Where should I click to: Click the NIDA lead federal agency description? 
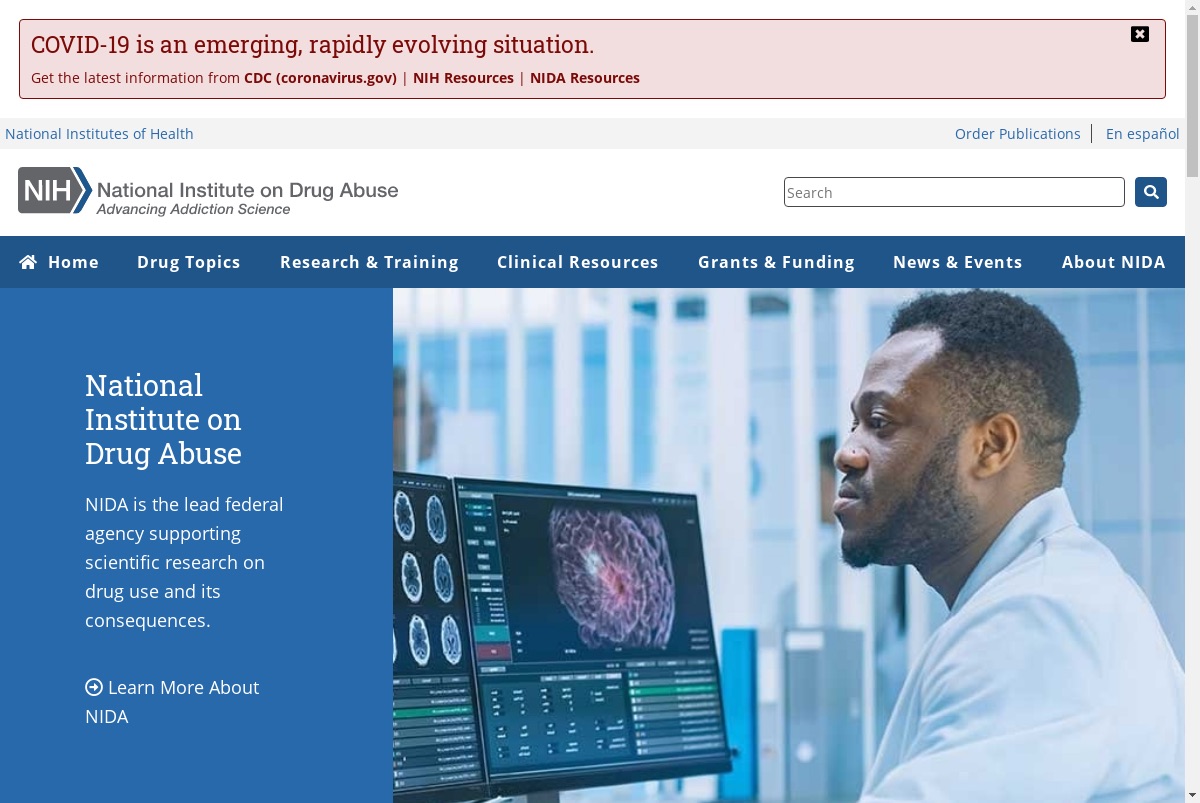pyautogui.click(x=184, y=562)
